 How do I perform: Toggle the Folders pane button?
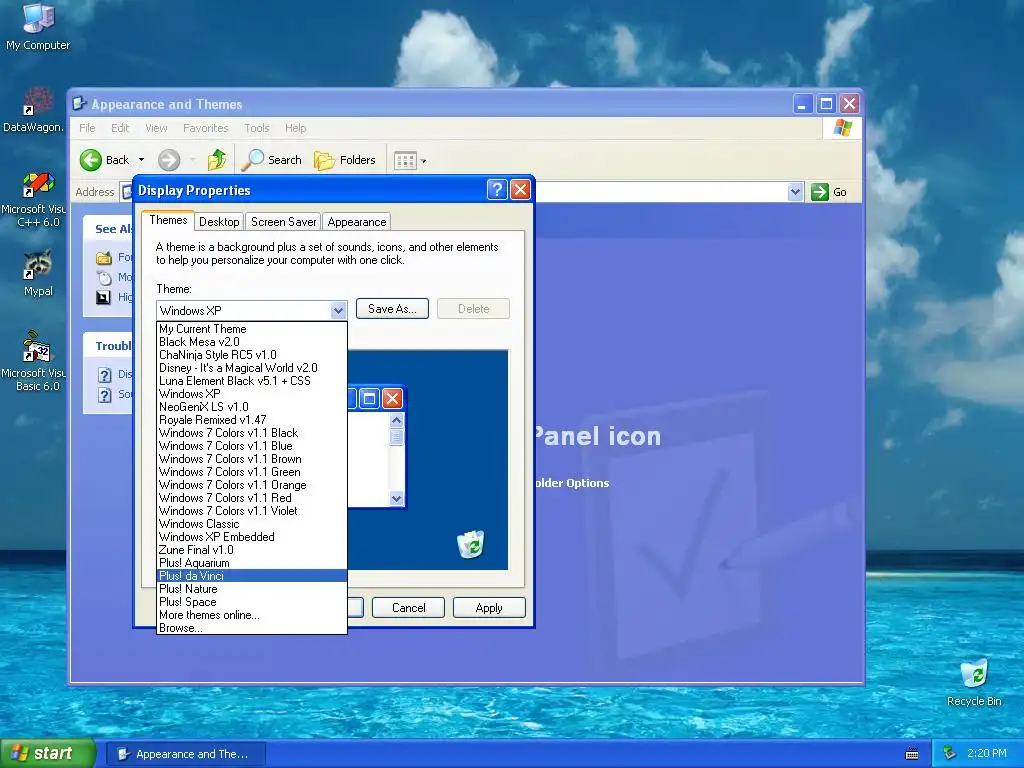[345, 160]
